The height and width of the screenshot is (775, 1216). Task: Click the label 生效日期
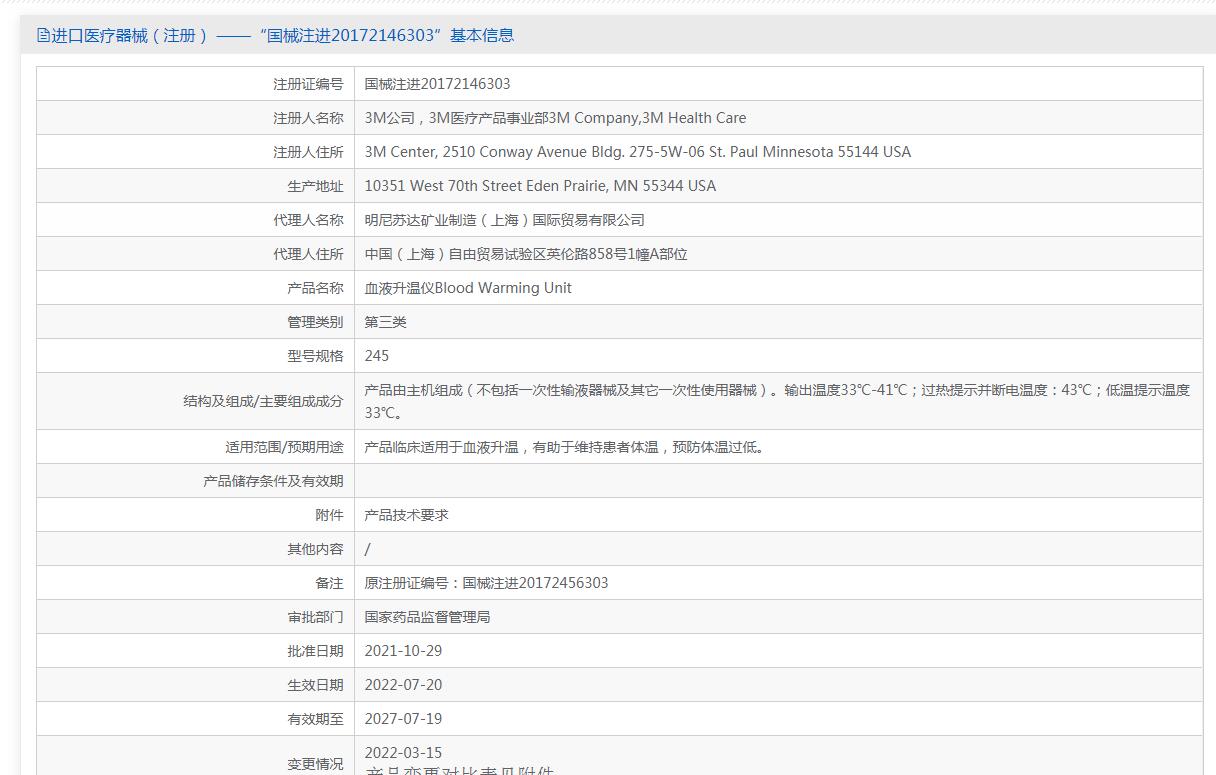[x=315, y=685]
